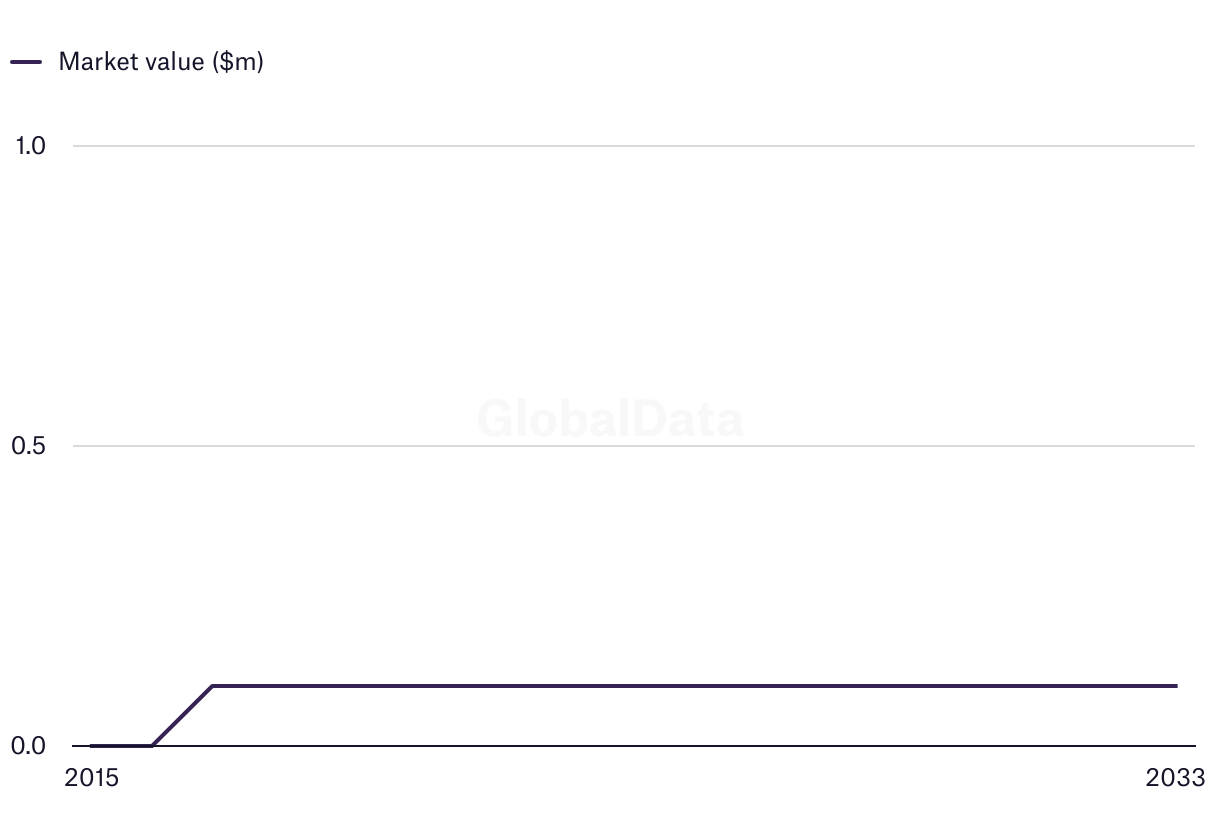Select the 2033 x-axis label
The image size is (1220, 836).
click(x=1176, y=778)
